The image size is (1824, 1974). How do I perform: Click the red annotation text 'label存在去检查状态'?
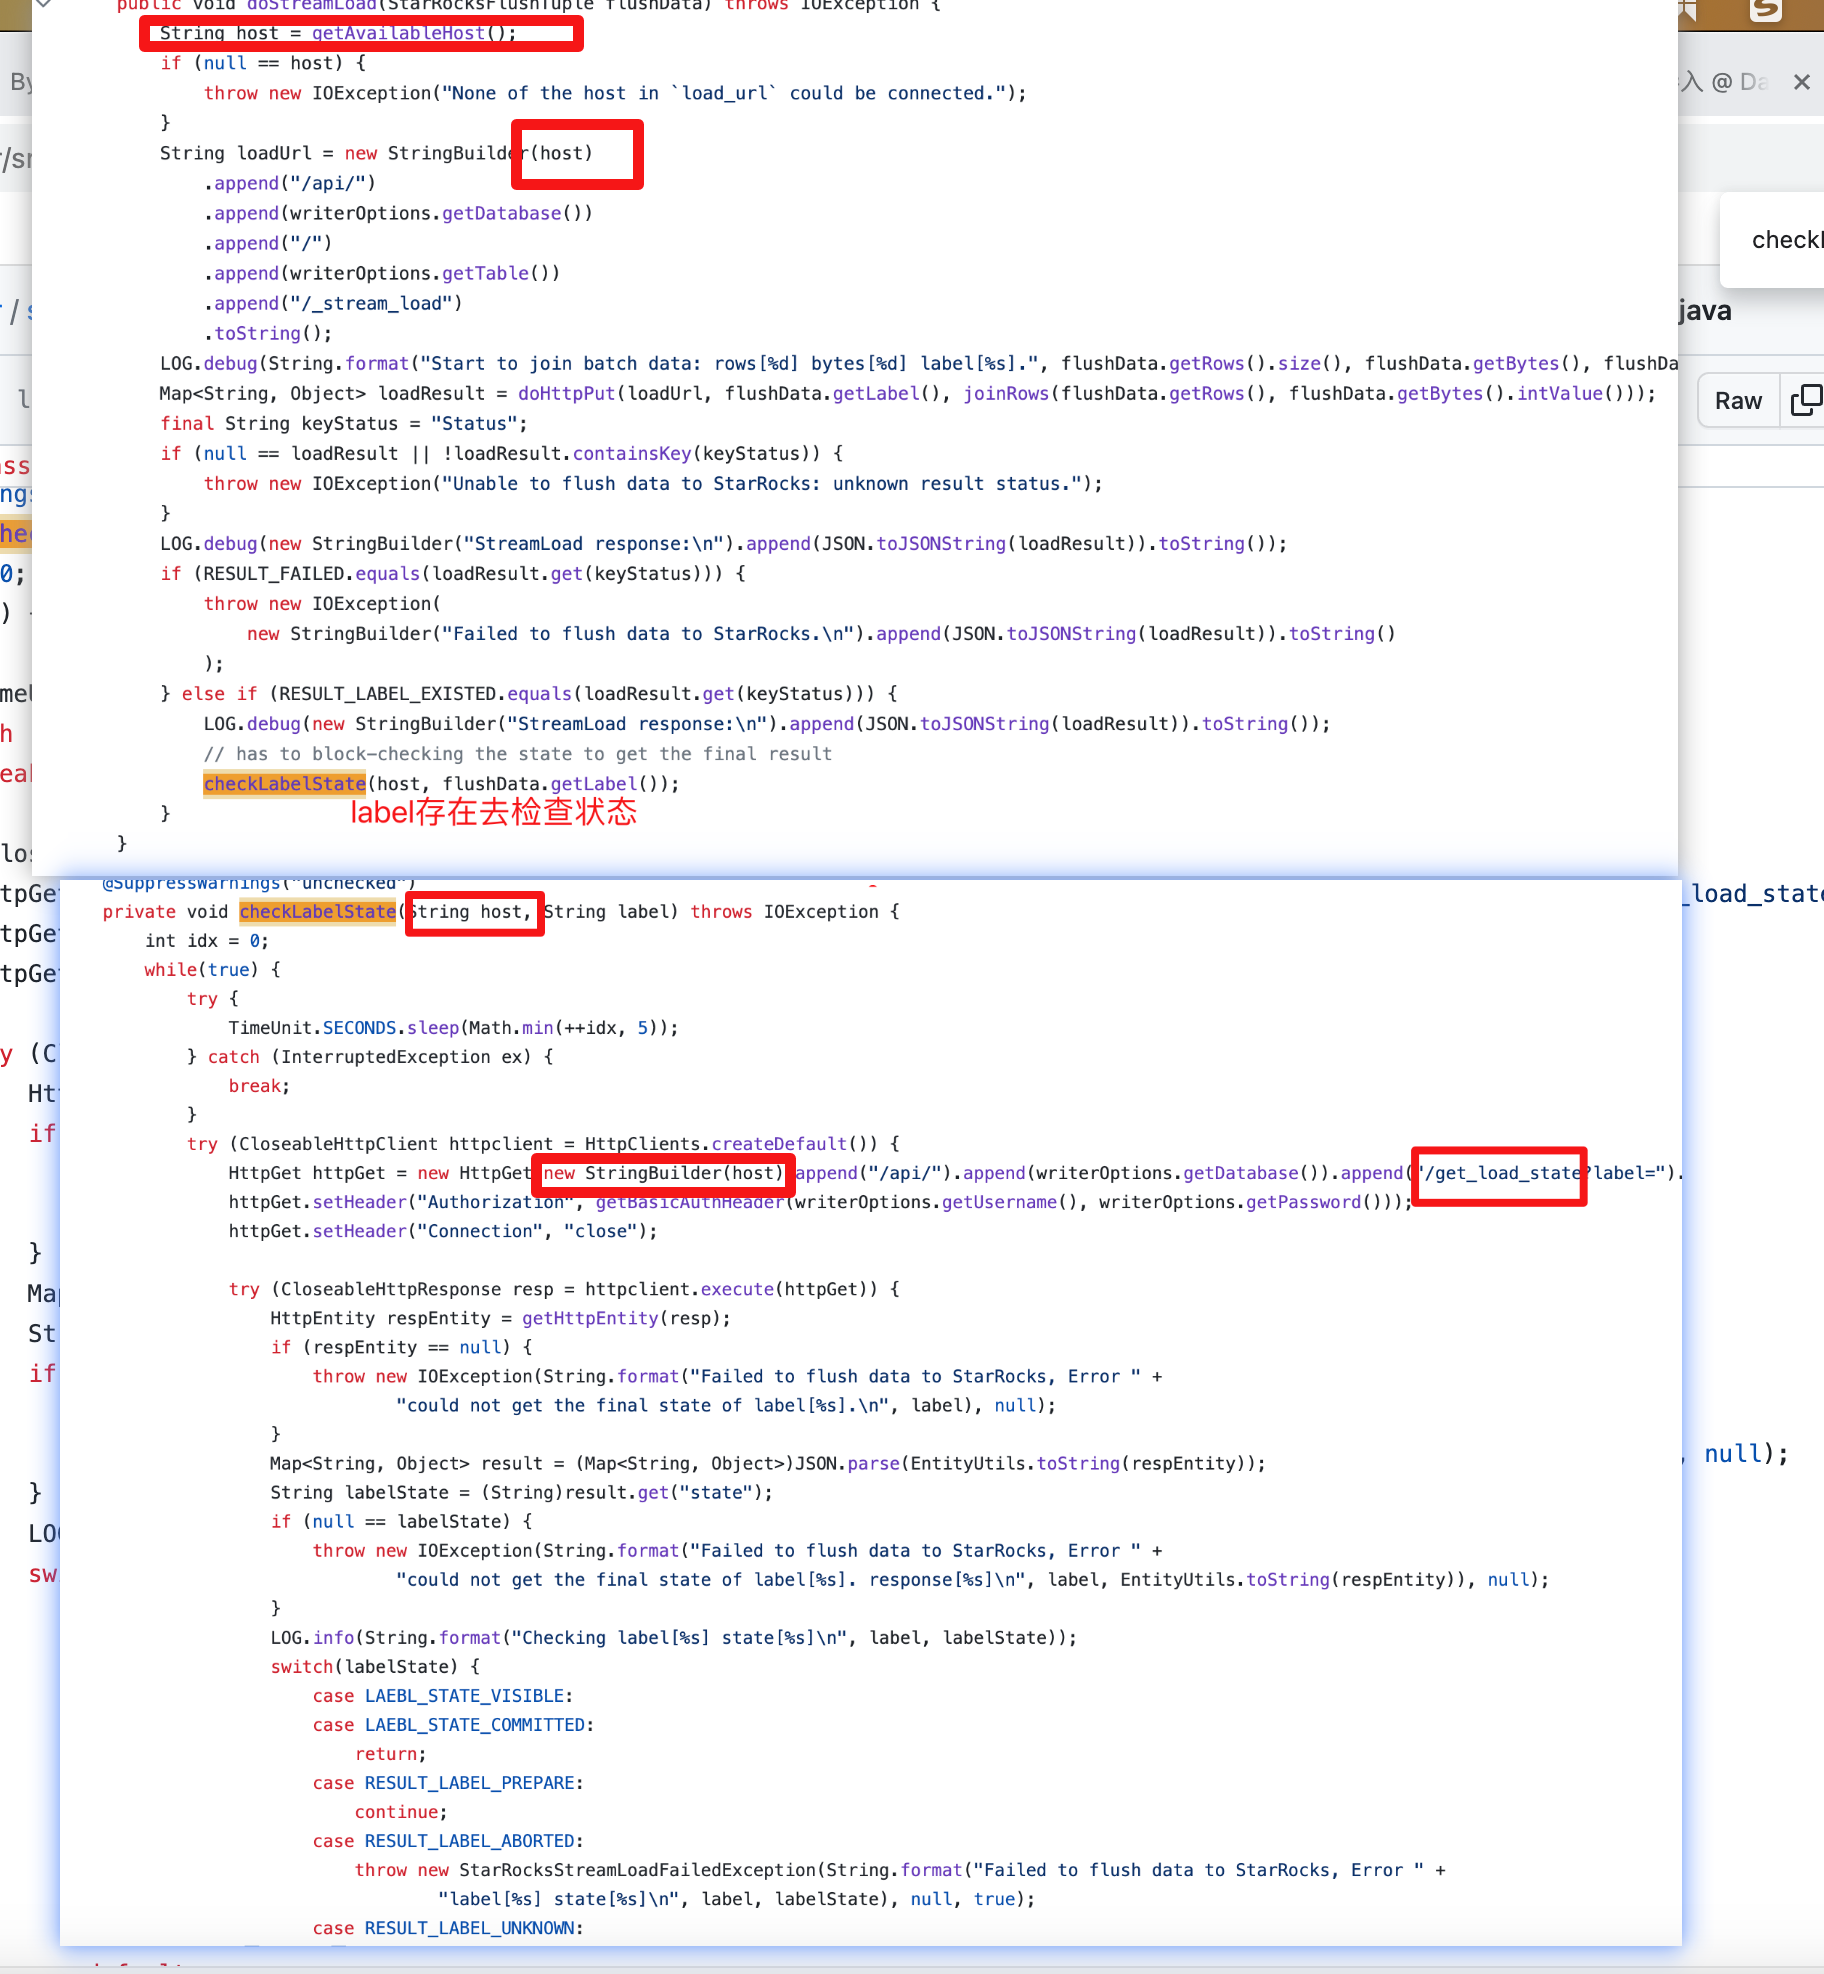tap(493, 812)
